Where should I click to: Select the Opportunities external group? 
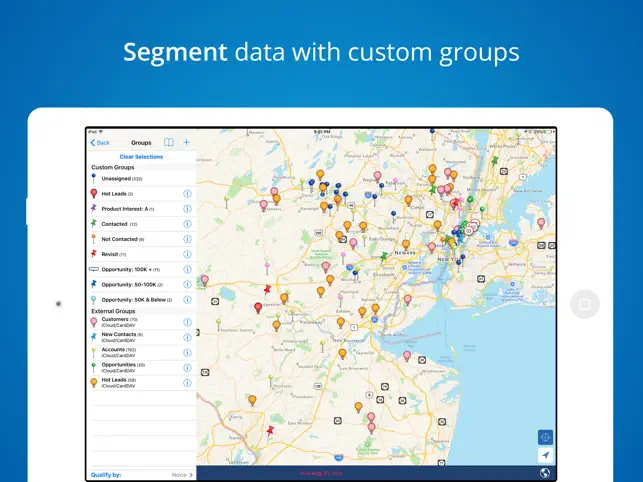tap(141, 368)
